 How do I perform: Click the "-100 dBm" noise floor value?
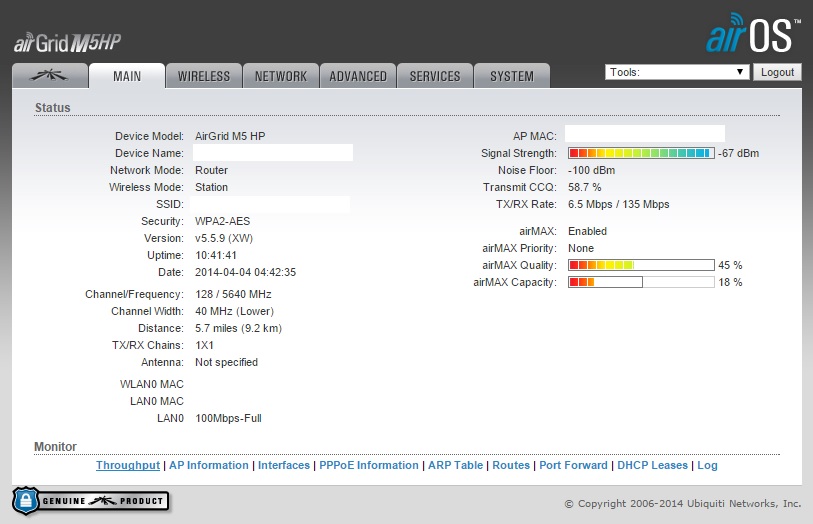[x=591, y=170]
